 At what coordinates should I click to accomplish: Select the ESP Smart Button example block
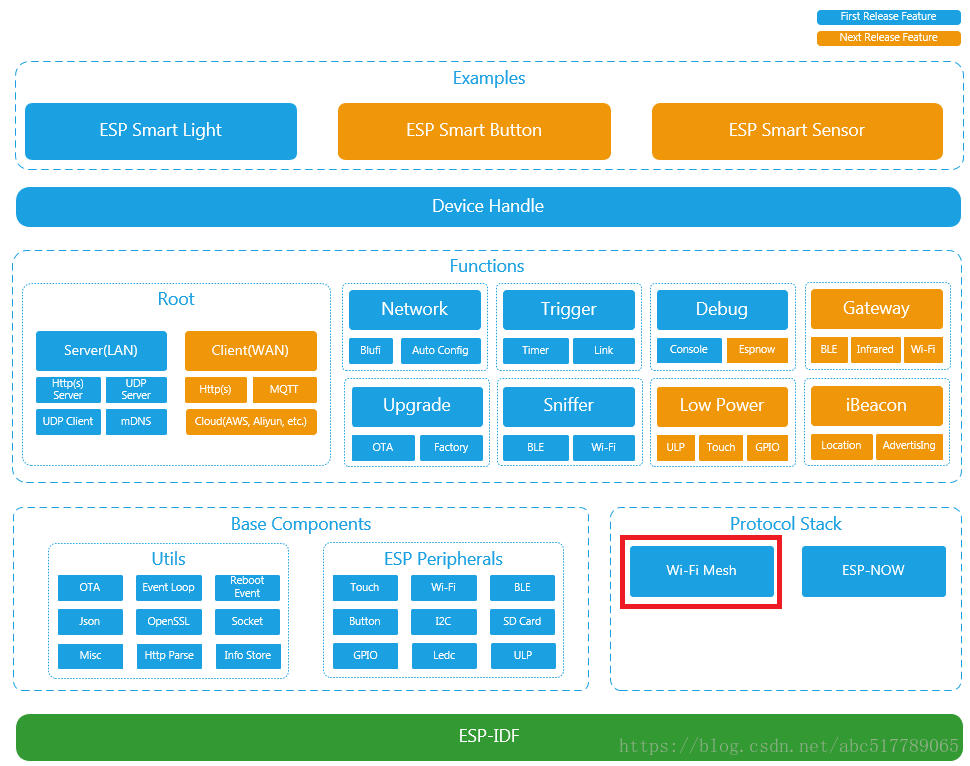(474, 131)
